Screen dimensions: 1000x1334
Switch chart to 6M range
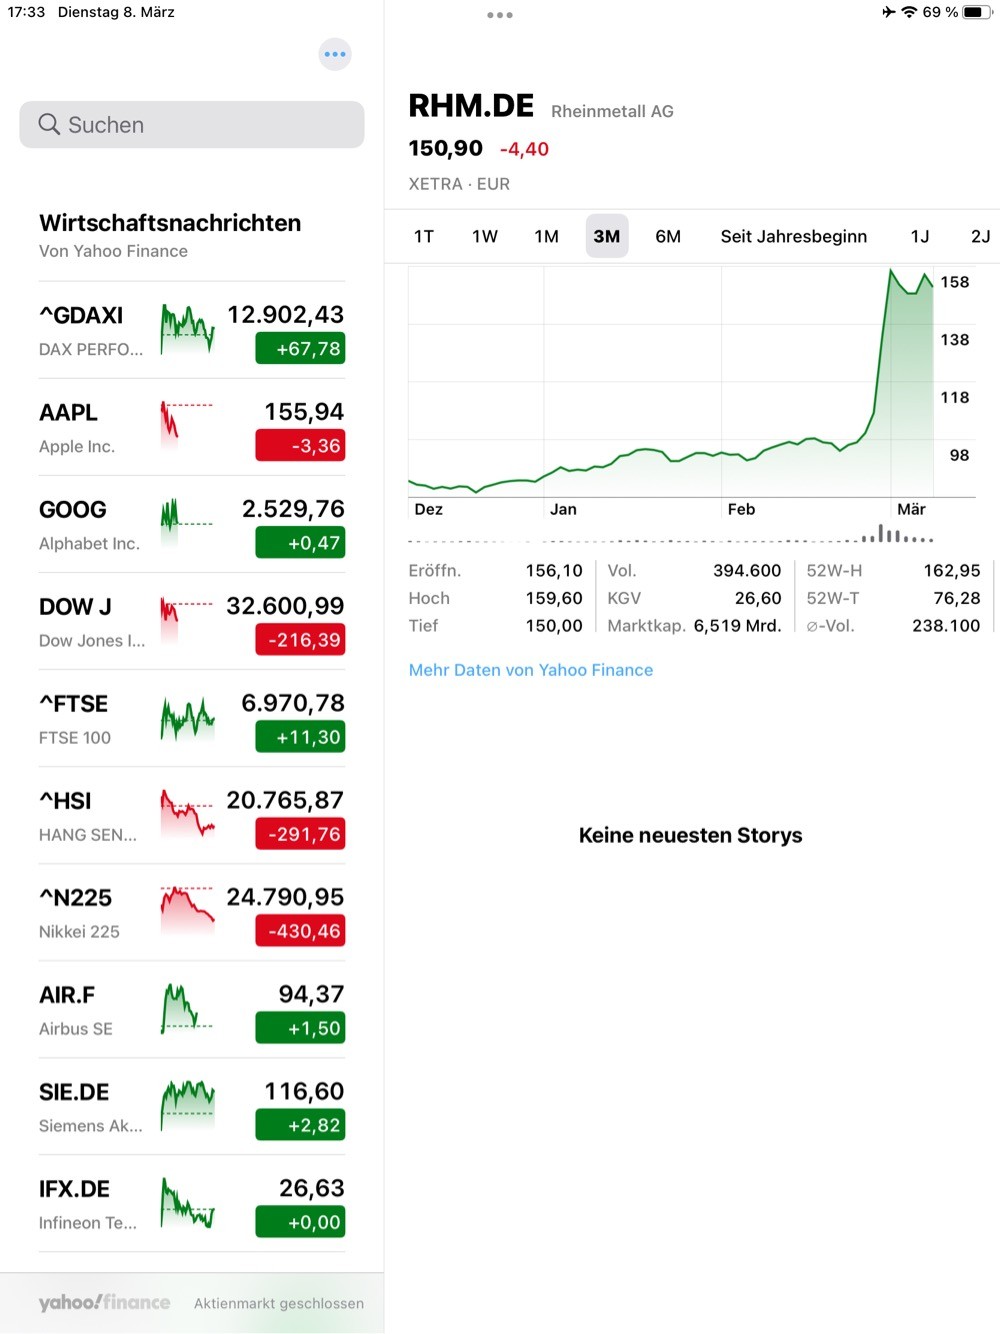pos(668,236)
